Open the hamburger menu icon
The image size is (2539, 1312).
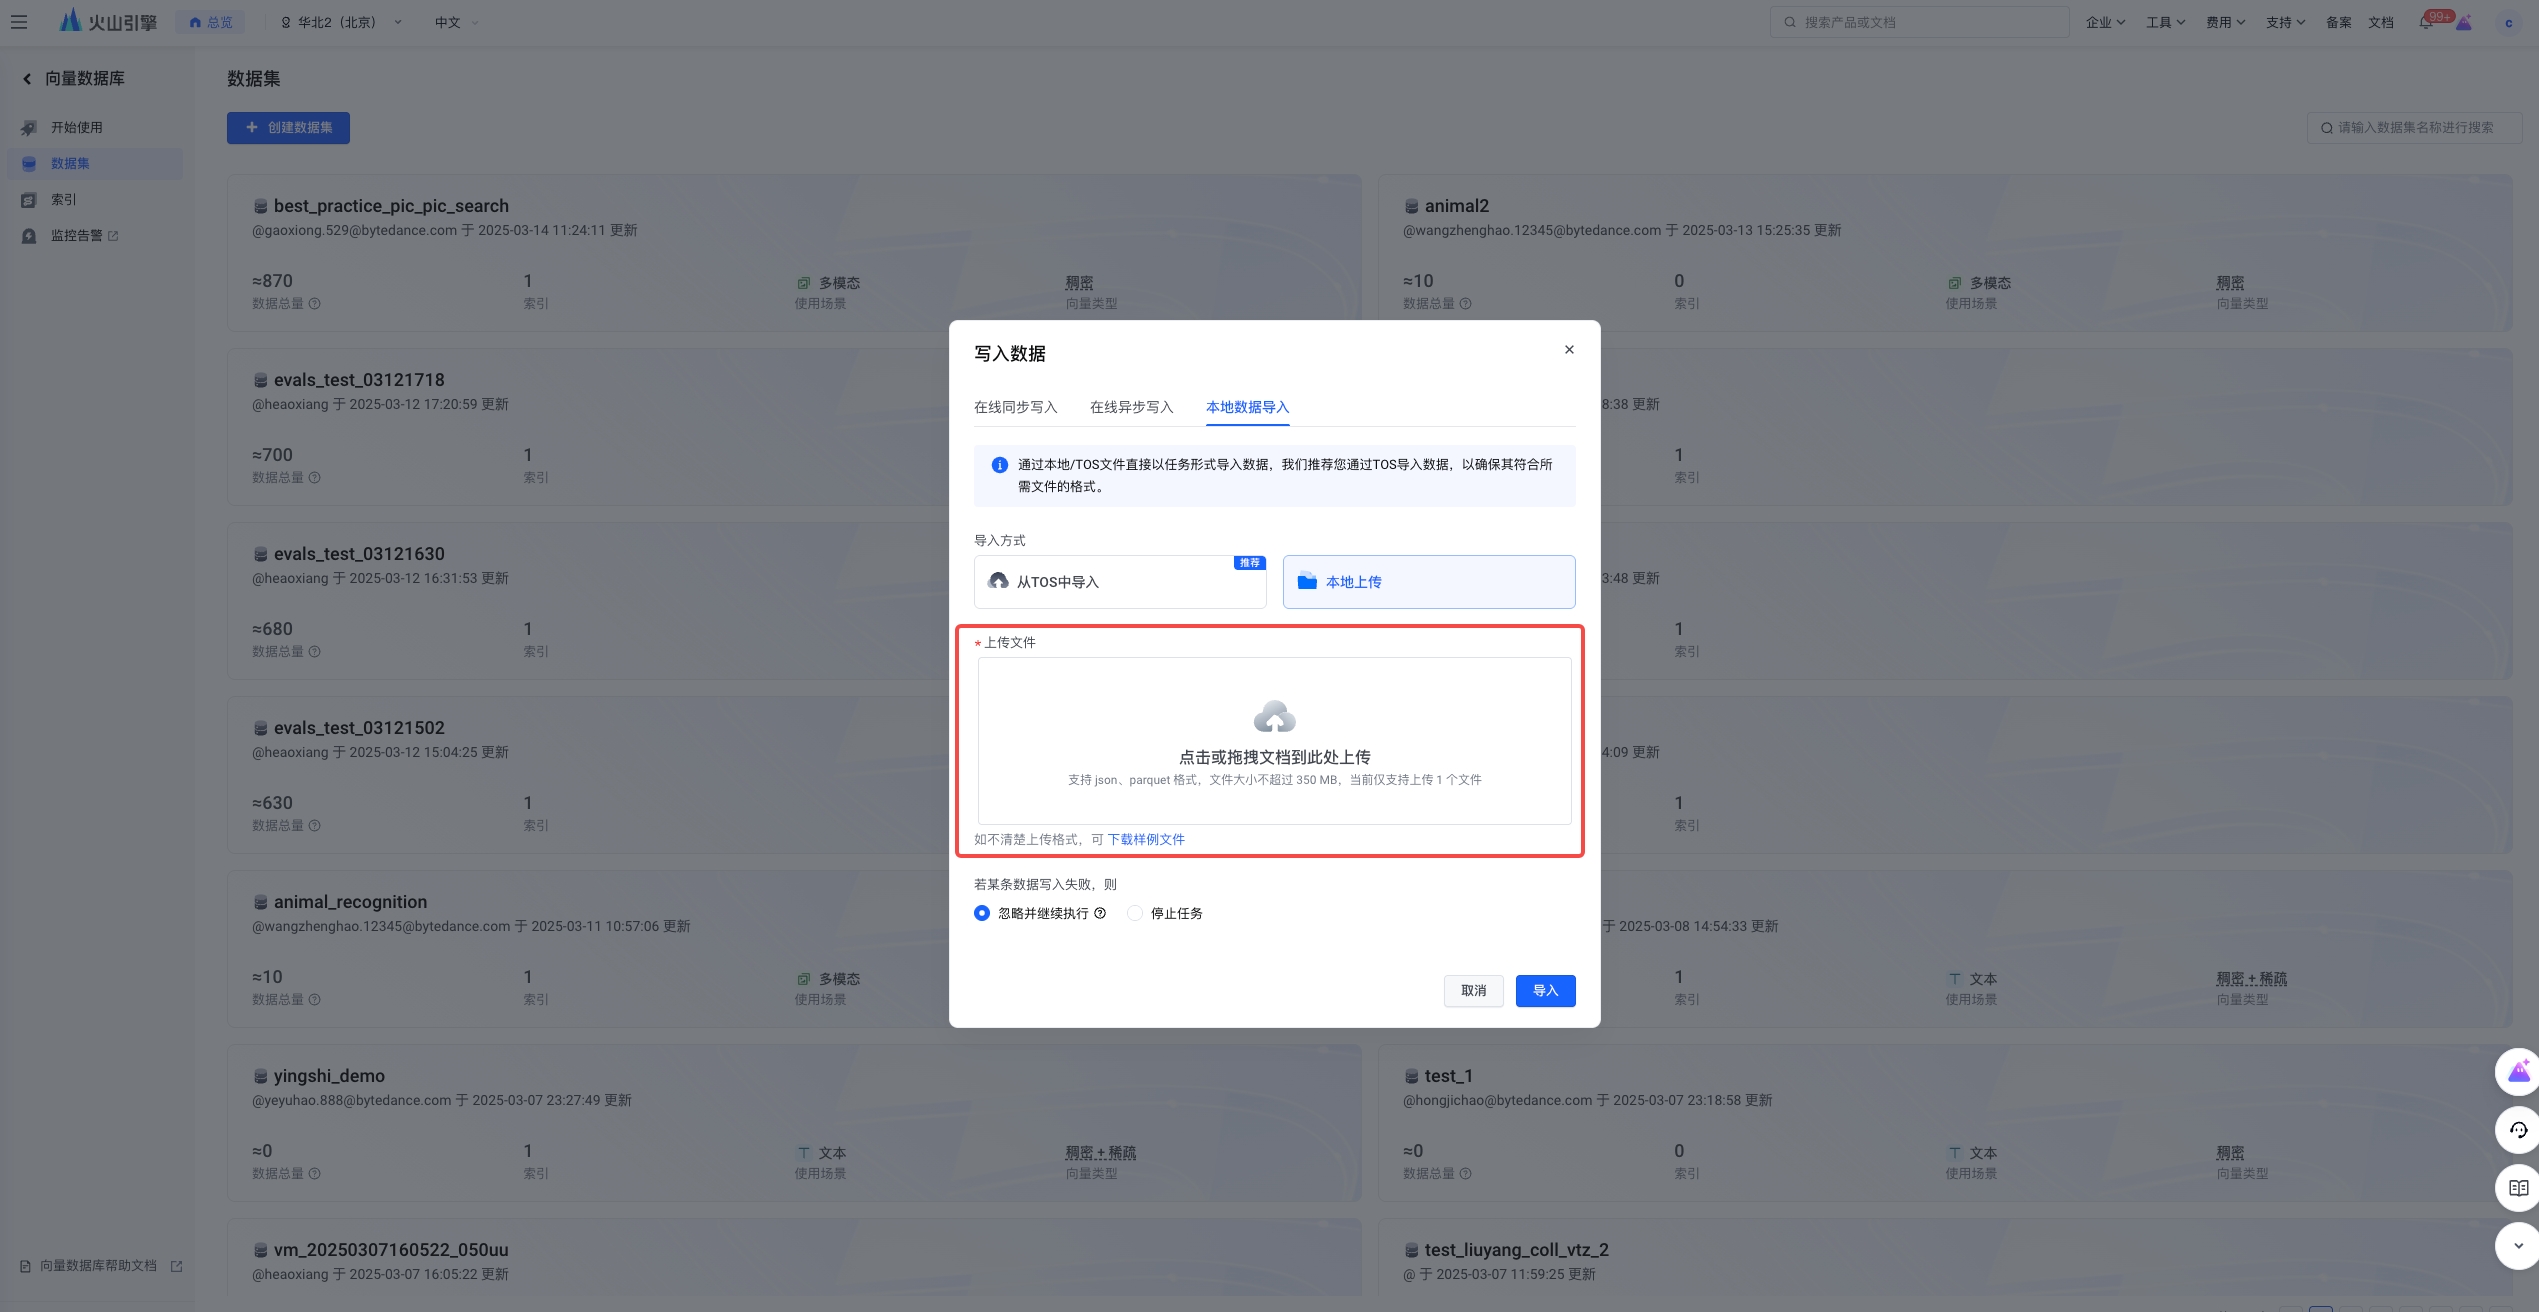pyautogui.click(x=19, y=22)
